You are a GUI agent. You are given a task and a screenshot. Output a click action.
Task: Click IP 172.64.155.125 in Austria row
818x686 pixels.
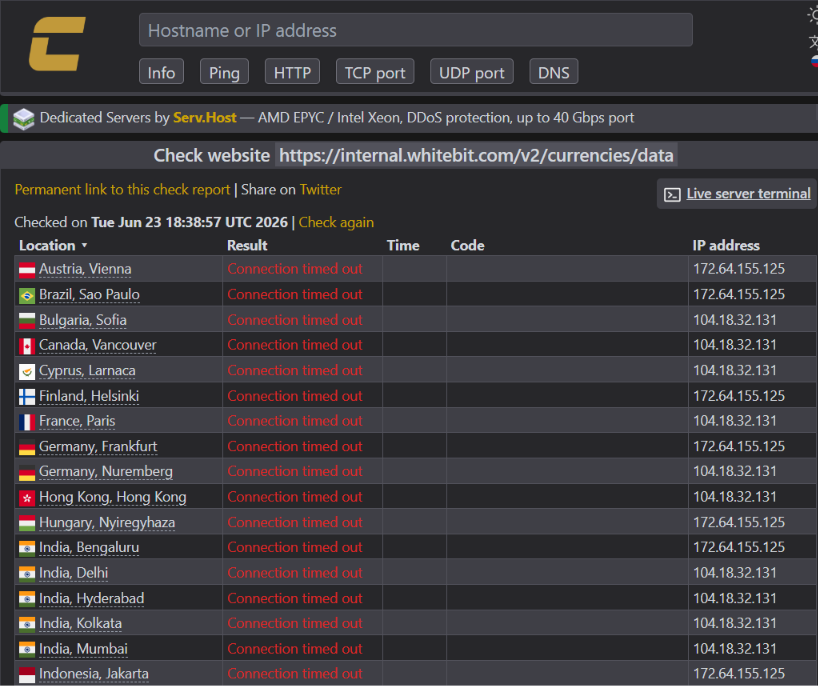(x=739, y=269)
